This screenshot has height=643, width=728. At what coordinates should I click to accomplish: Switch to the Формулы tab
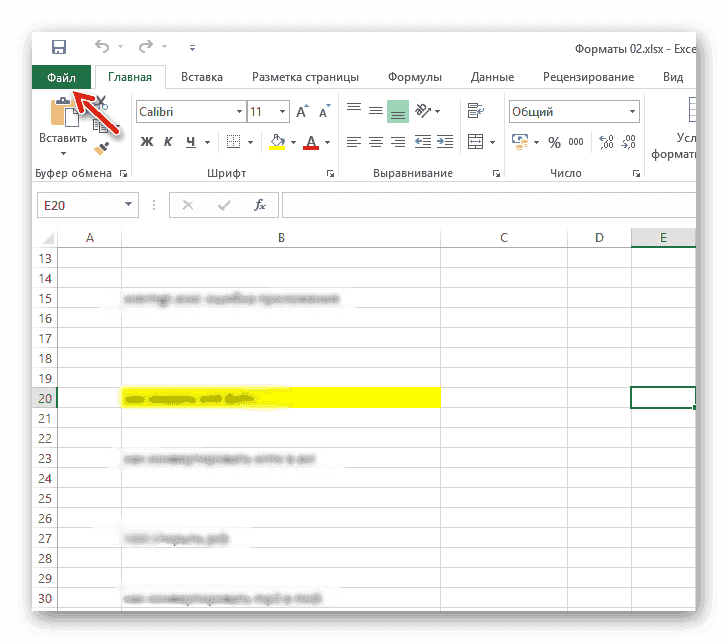pos(415,77)
